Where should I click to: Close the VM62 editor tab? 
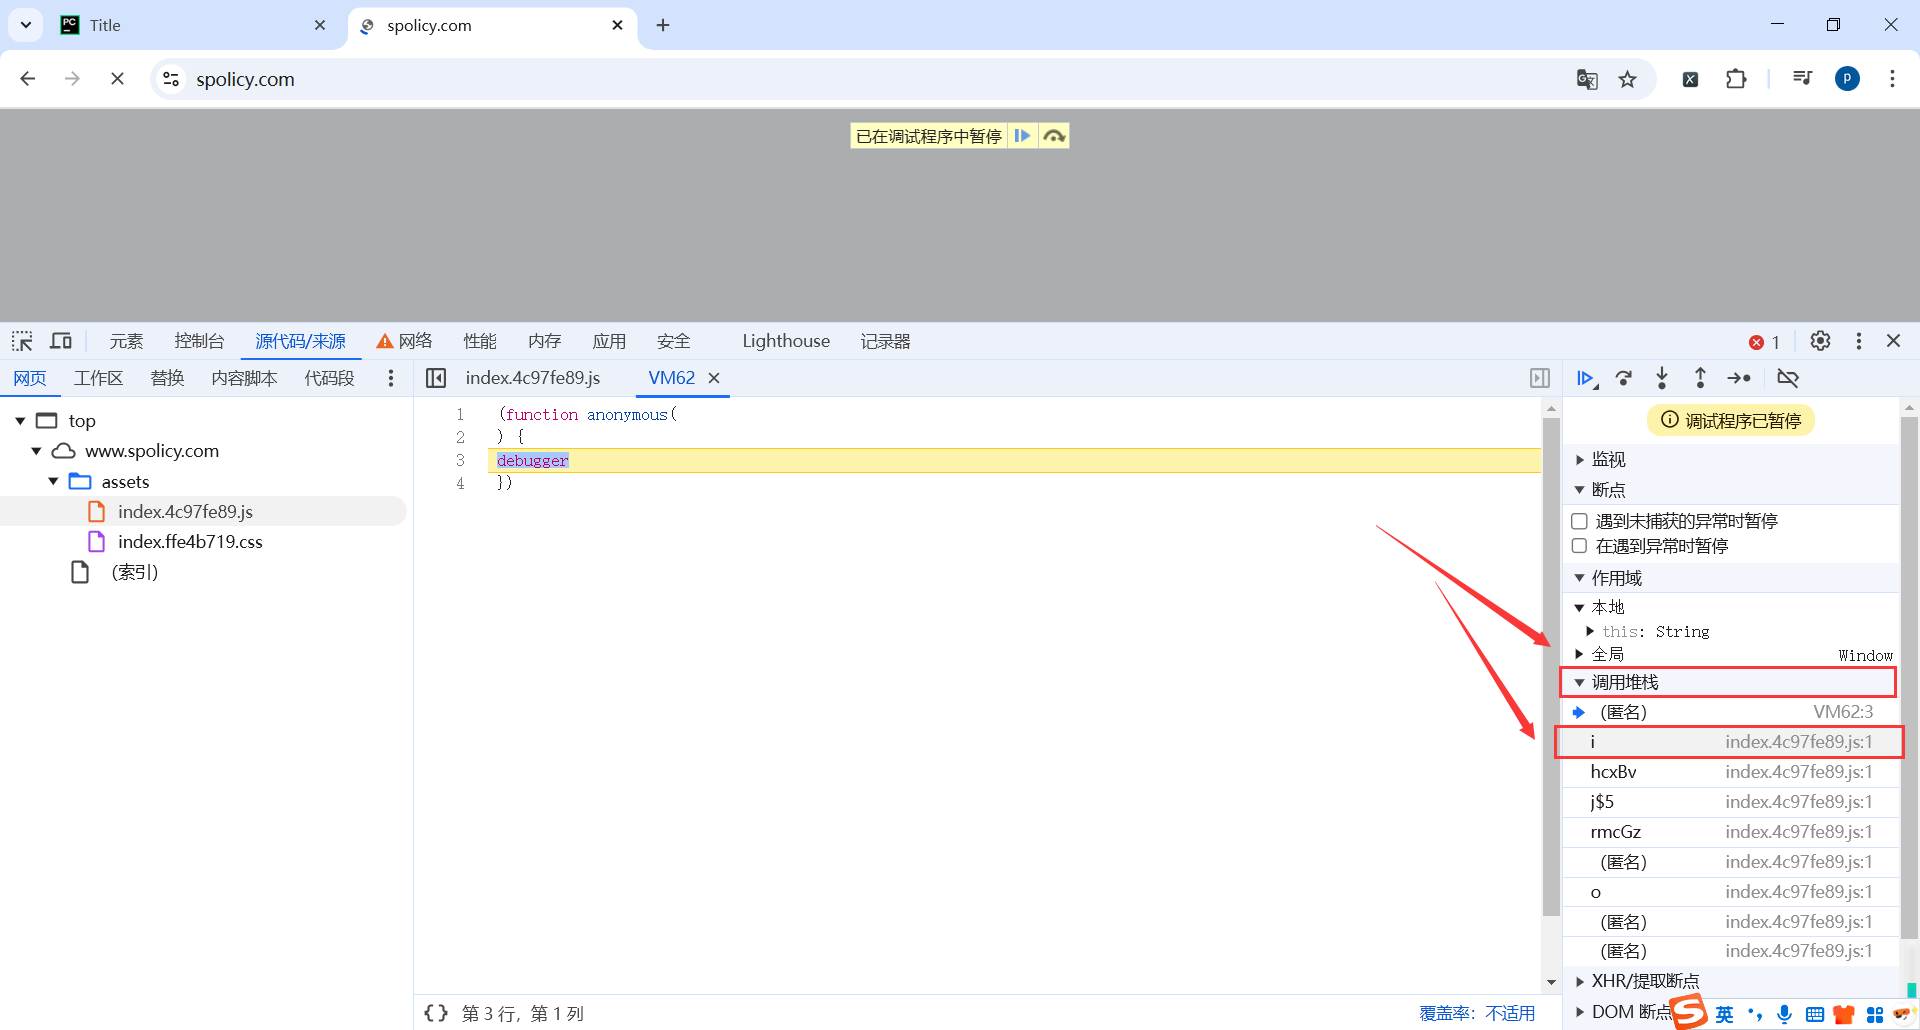[x=714, y=378]
